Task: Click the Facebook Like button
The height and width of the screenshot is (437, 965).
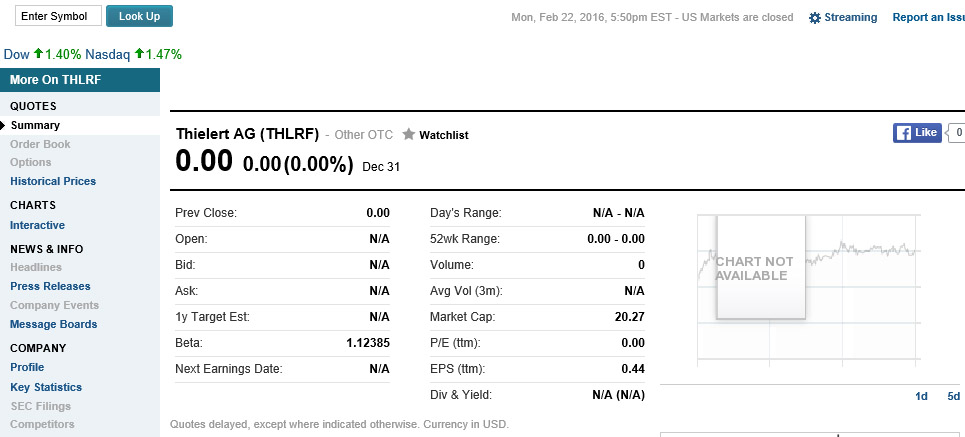Action: [917, 133]
